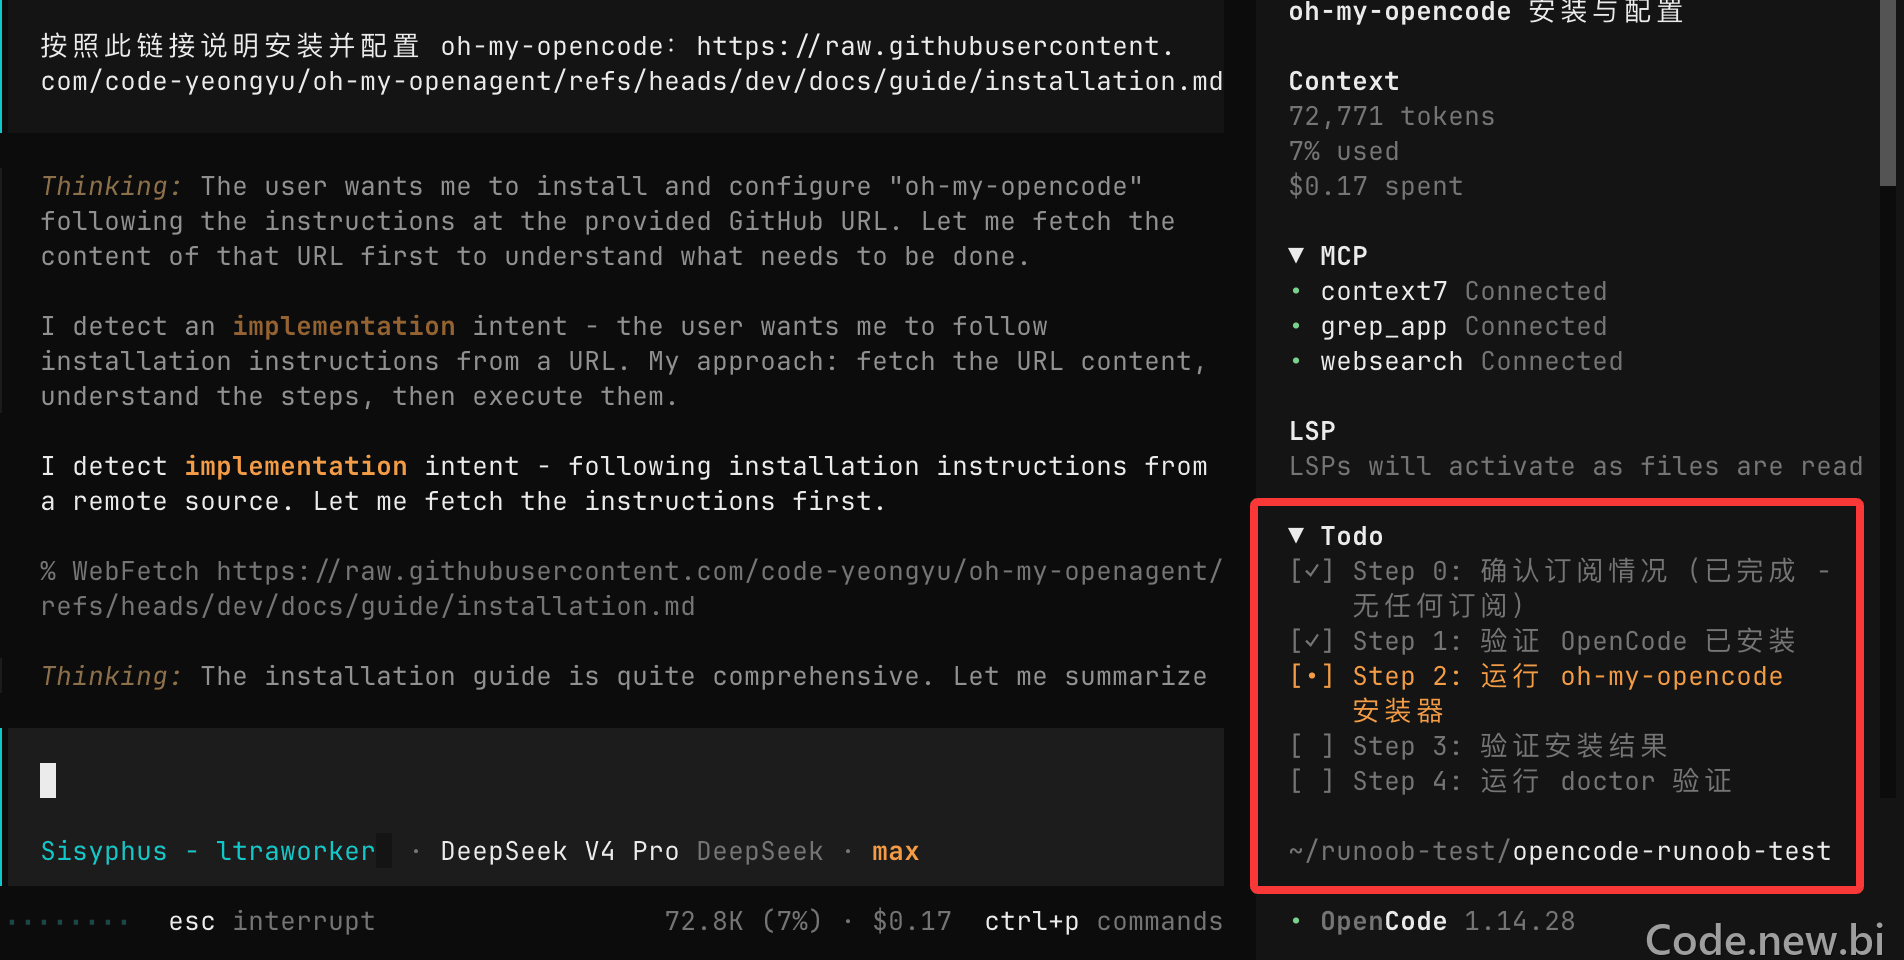
Task: Click esc interrupt in status bar
Action: 272,921
